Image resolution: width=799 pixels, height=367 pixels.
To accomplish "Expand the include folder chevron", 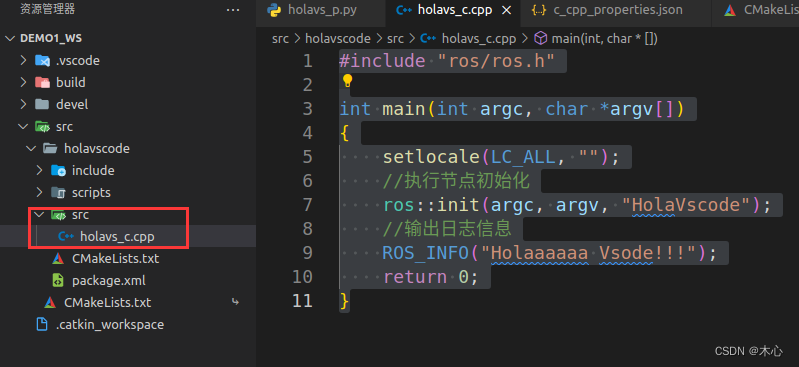I will (x=39, y=171).
